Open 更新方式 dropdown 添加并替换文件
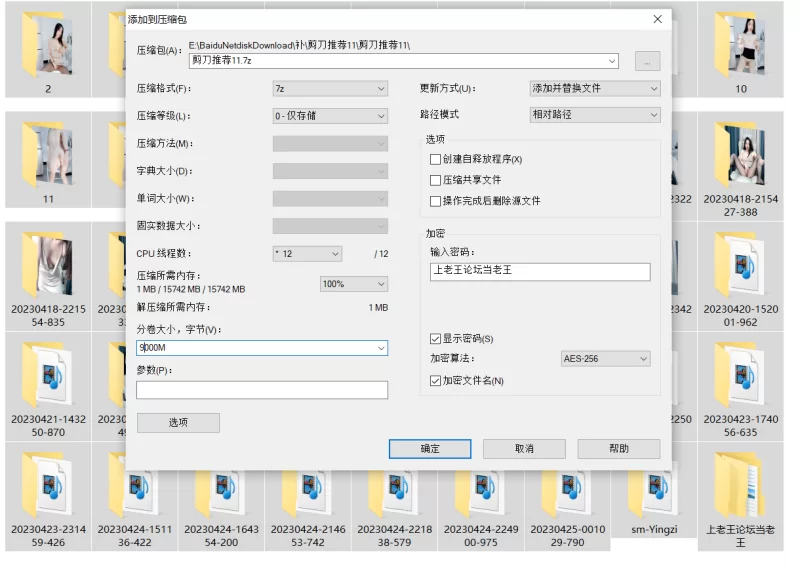 (x=595, y=88)
